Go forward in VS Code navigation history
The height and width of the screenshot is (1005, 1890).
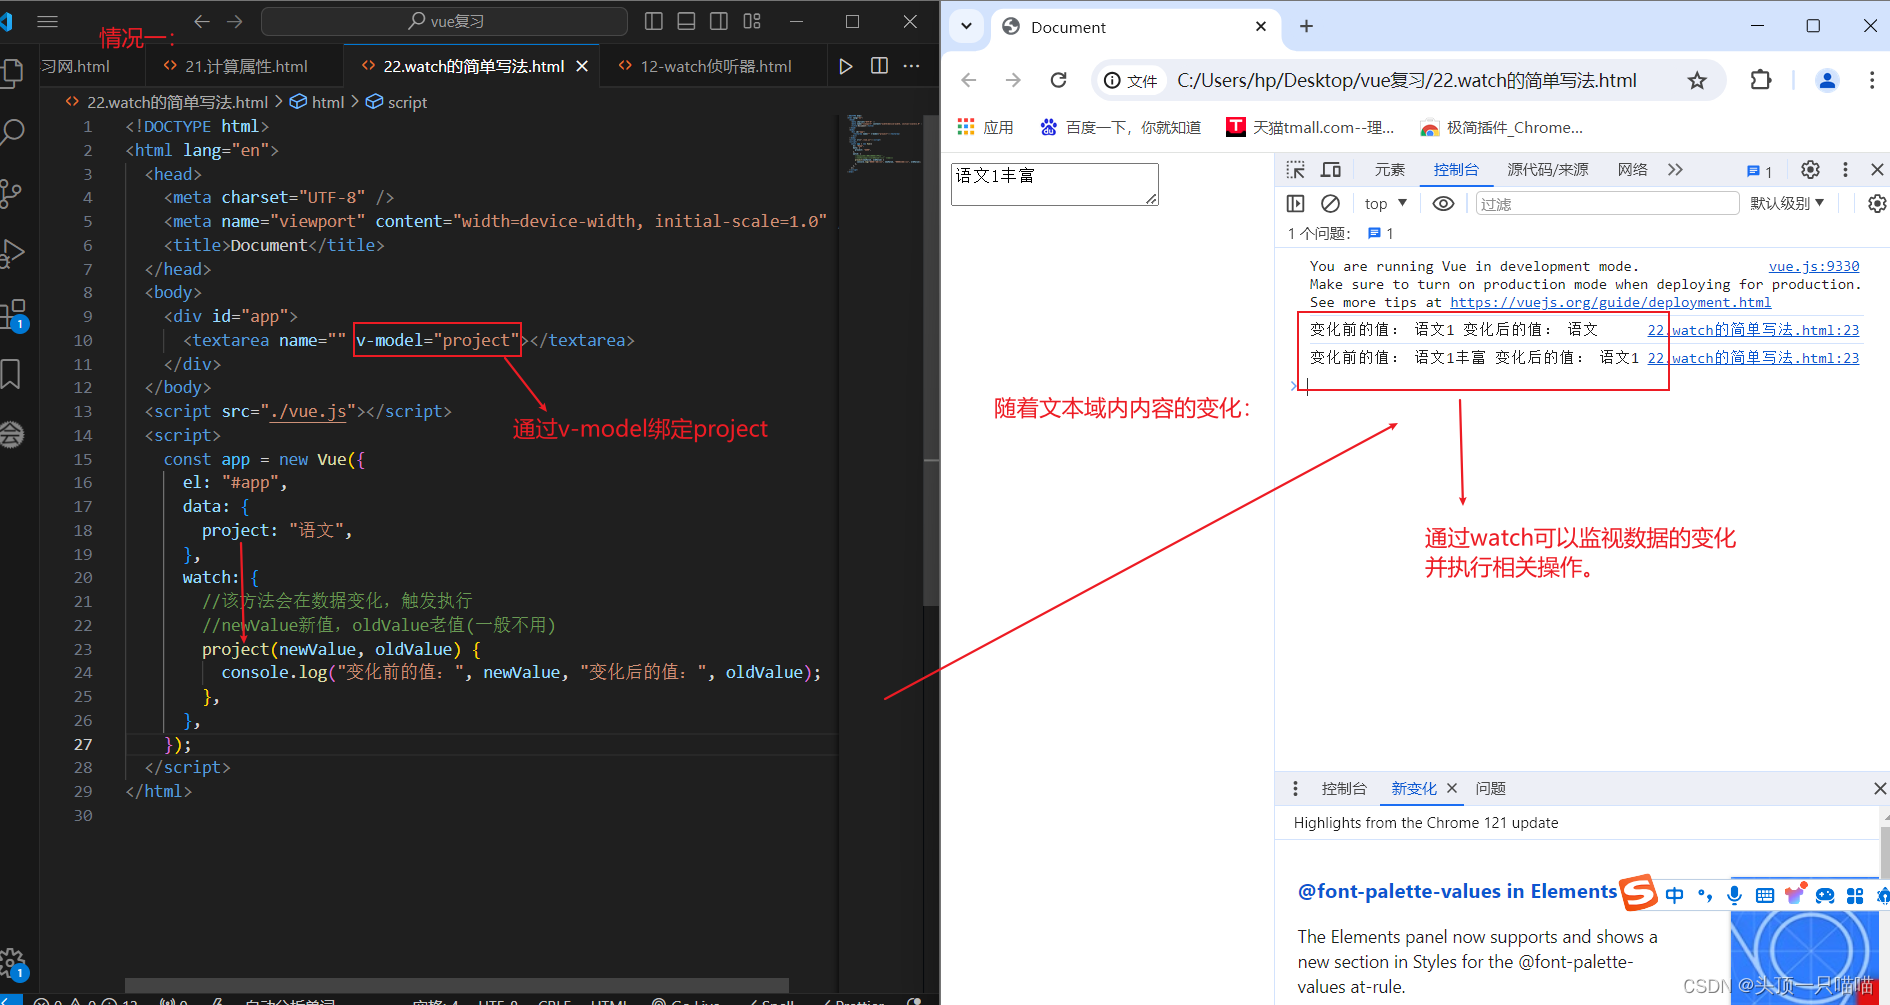tap(235, 21)
